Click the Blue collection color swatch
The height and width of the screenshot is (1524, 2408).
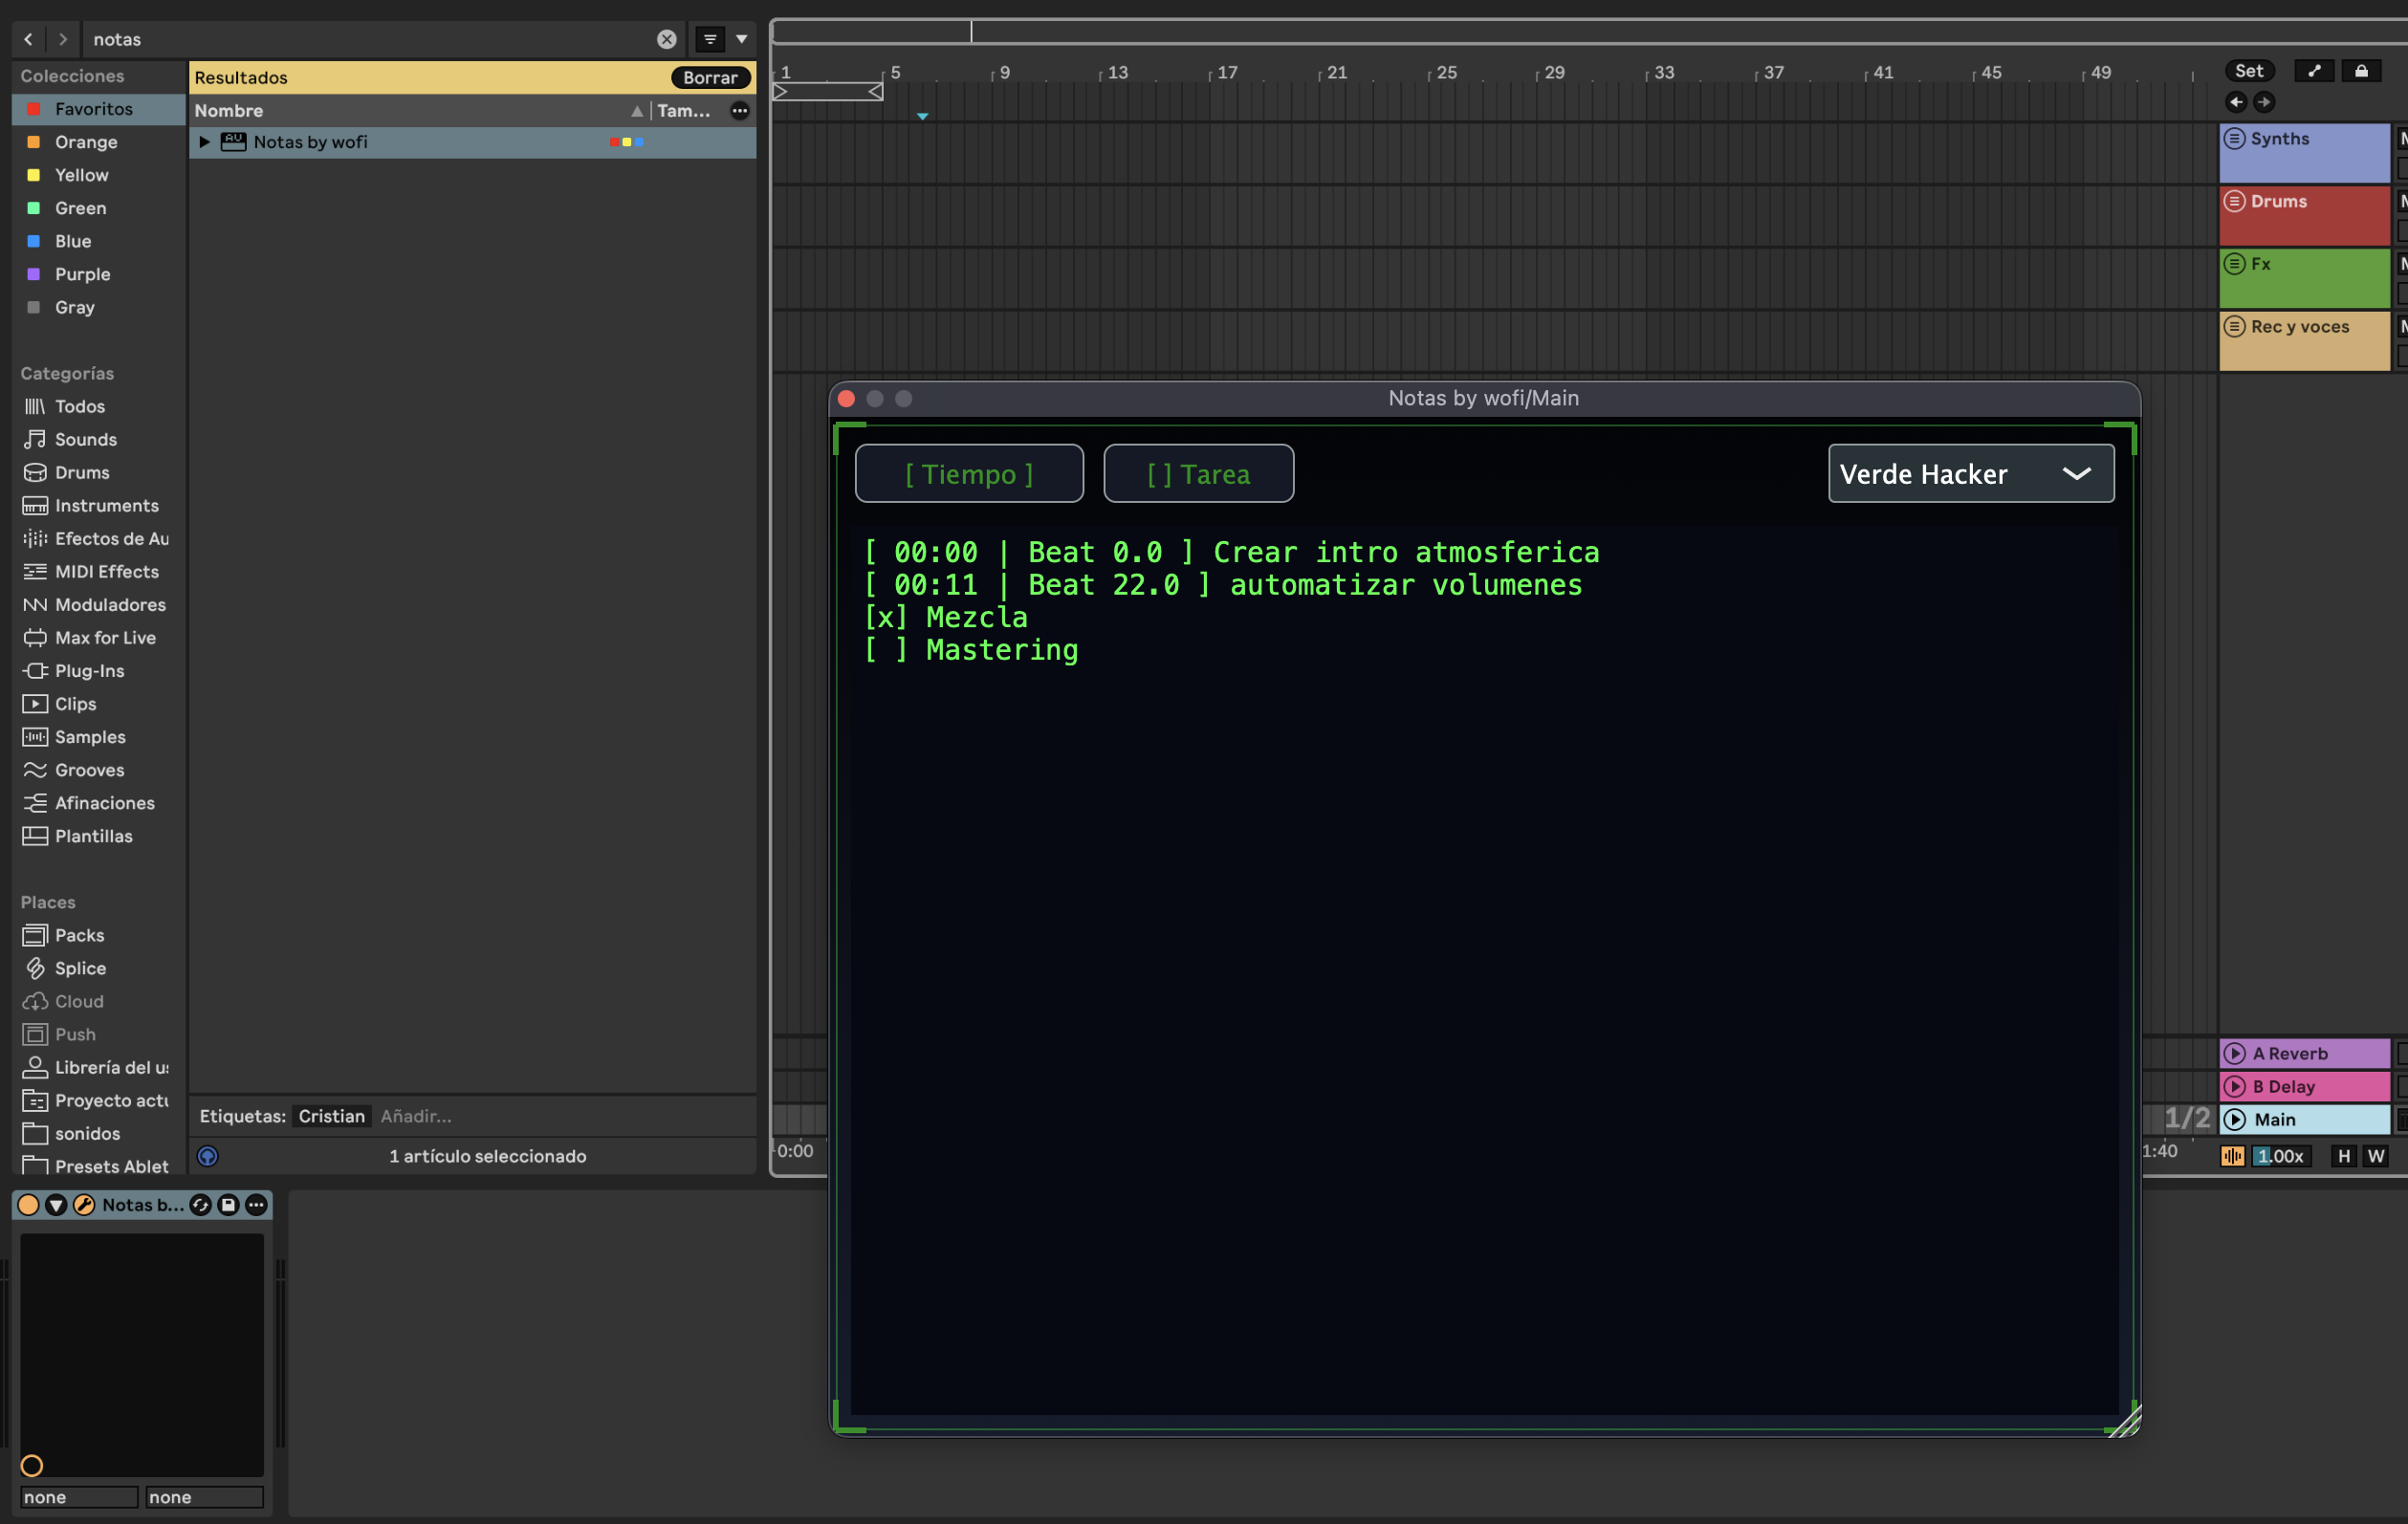(33, 241)
